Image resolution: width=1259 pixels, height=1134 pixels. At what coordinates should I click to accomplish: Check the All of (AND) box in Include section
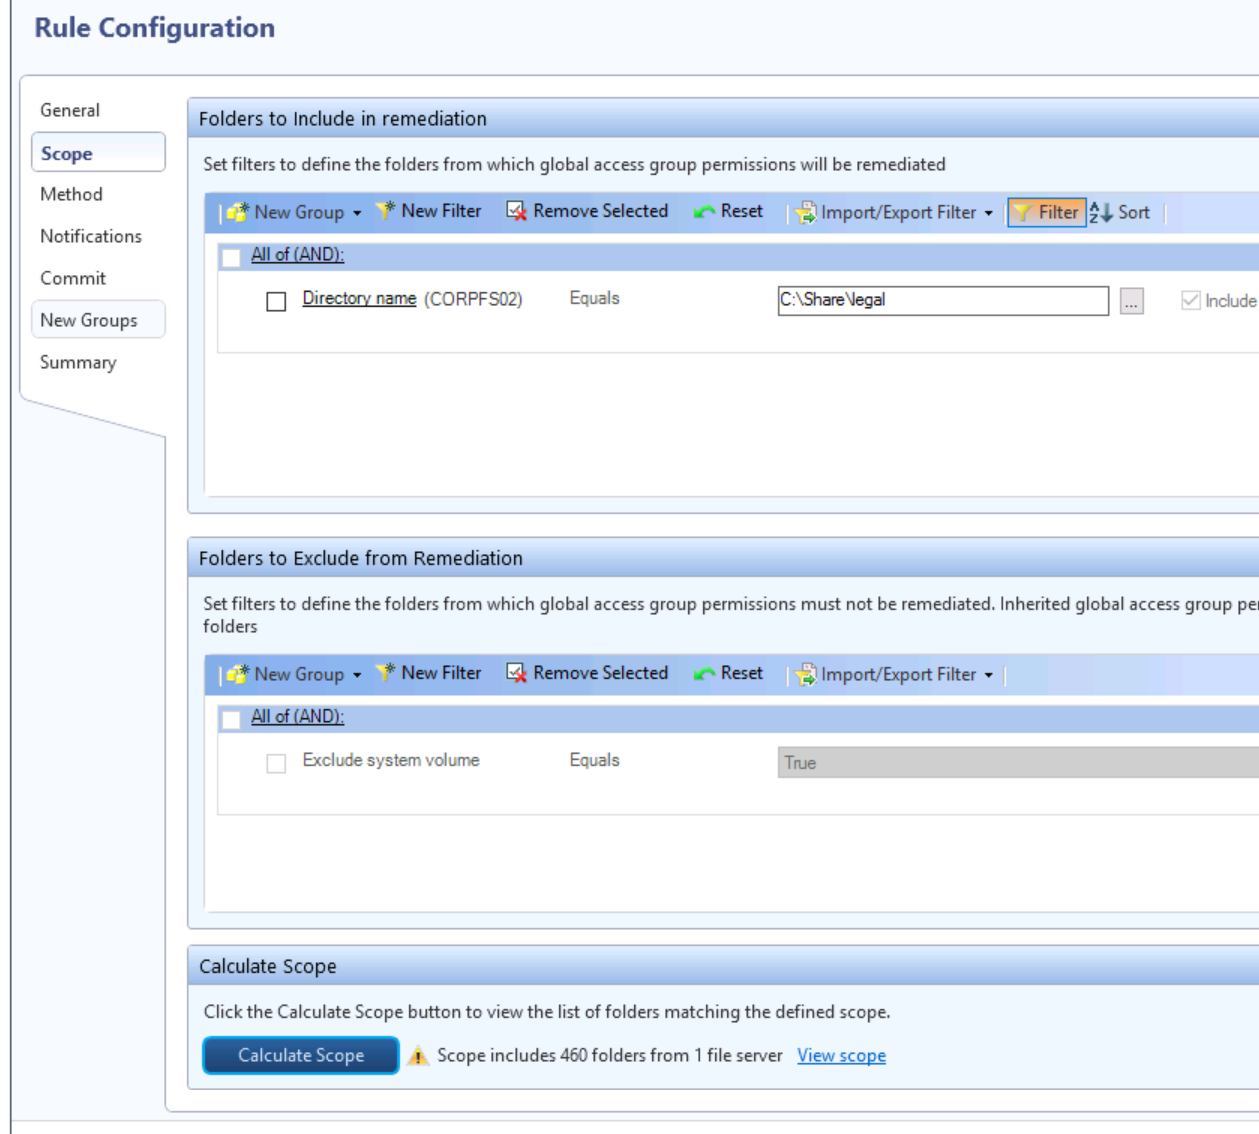click(x=231, y=257)
